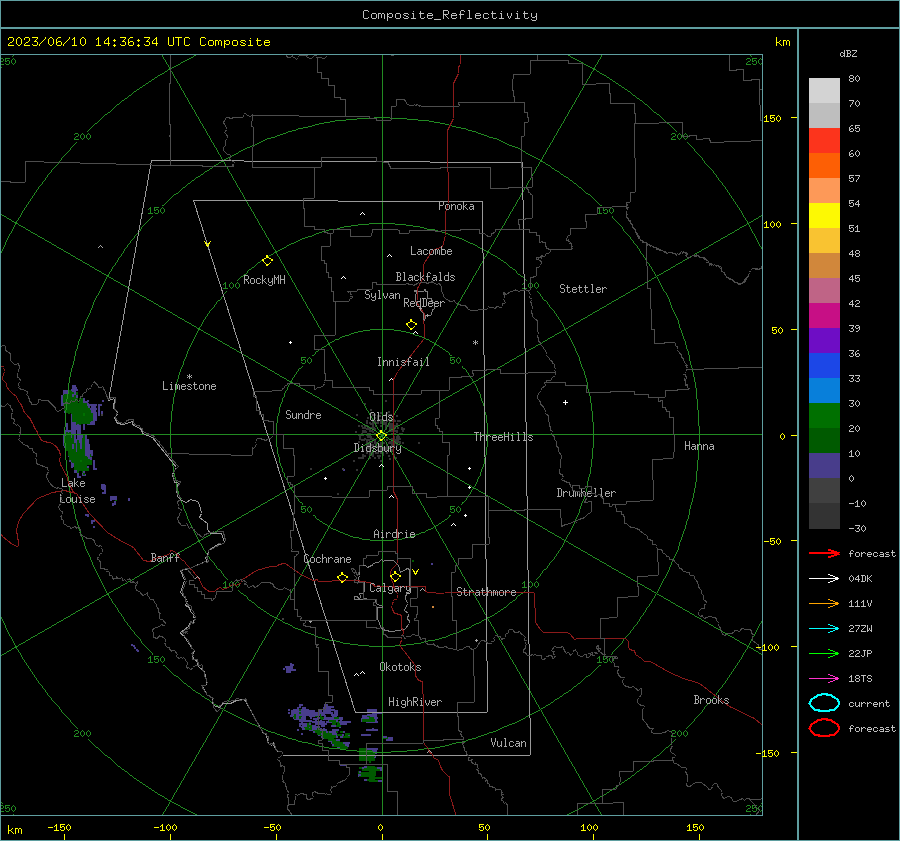Click the Blackfalds town label
900x841 pixels.
tap(425, 277)
